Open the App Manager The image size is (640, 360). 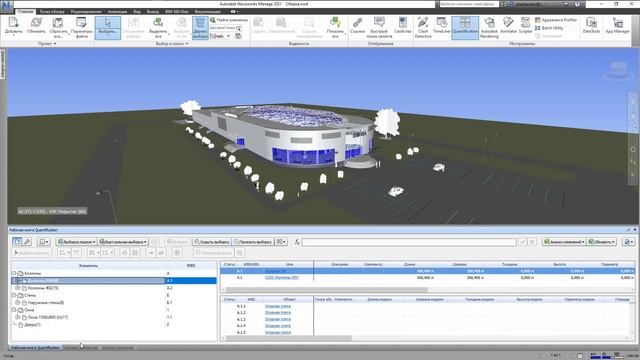click(x=618, y=25)
